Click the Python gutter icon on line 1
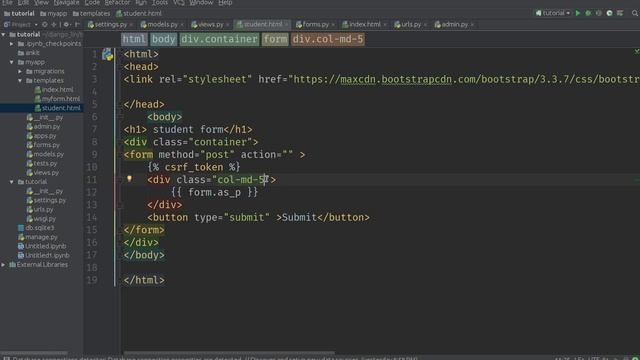This screenshot has height=360, width=640. pos(108,54)
